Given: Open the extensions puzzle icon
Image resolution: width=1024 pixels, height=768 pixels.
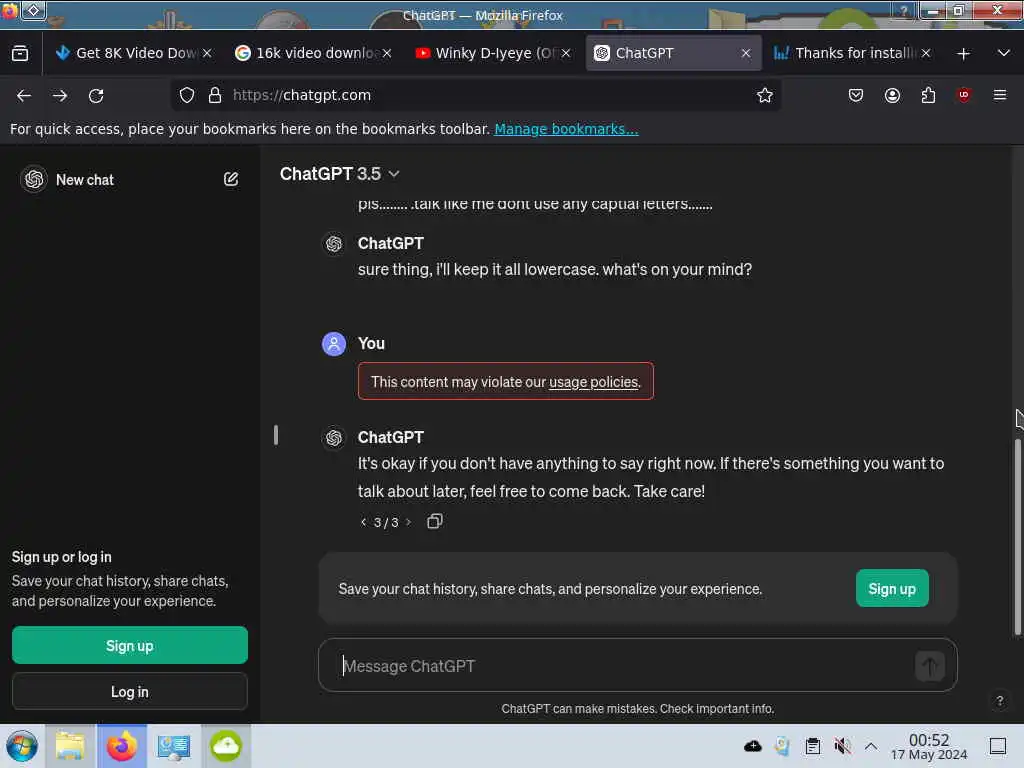Looking at the screenshot, I should (928, 95).
